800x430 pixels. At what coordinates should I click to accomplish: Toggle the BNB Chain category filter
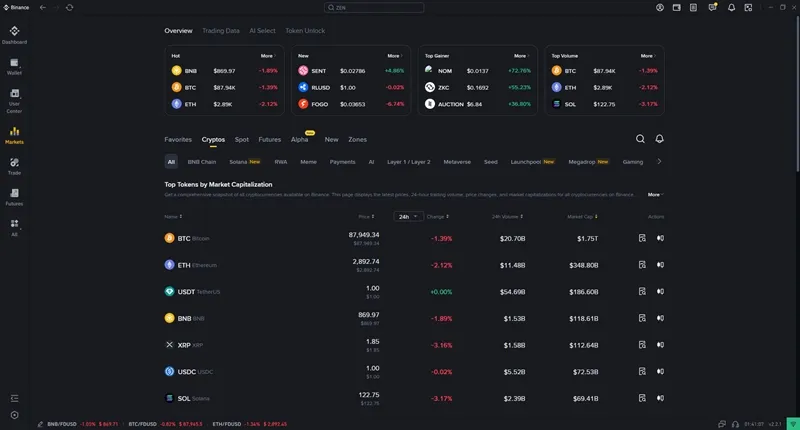coord(201,161)
